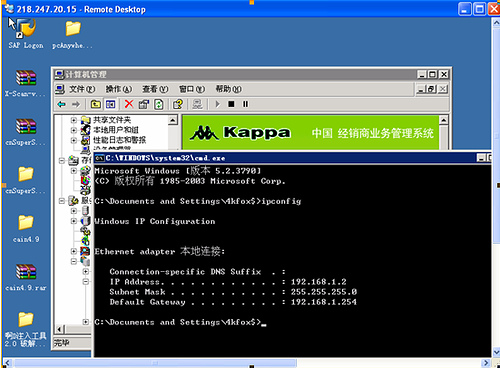Click red X Delete toolbar icon

[129, 104]
